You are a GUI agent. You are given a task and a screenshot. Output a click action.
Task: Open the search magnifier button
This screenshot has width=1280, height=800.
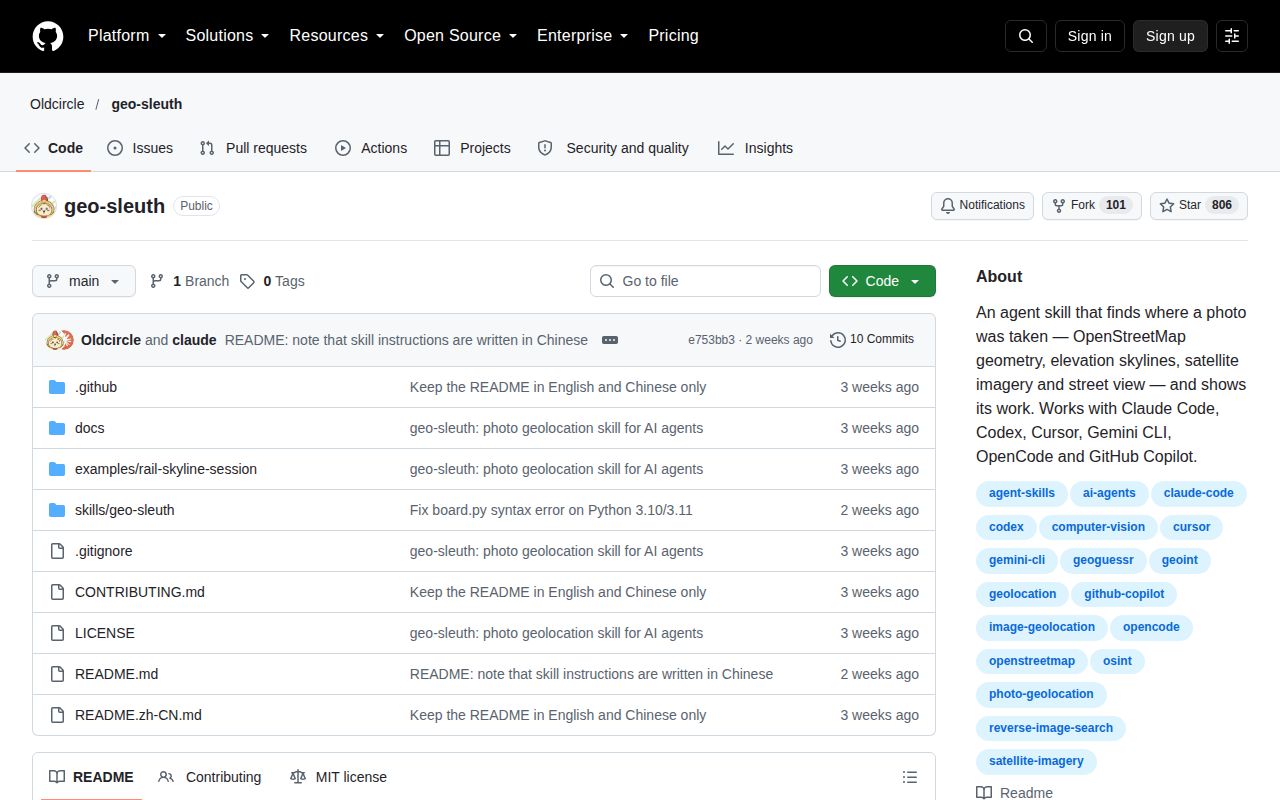tap(1026, 36)
